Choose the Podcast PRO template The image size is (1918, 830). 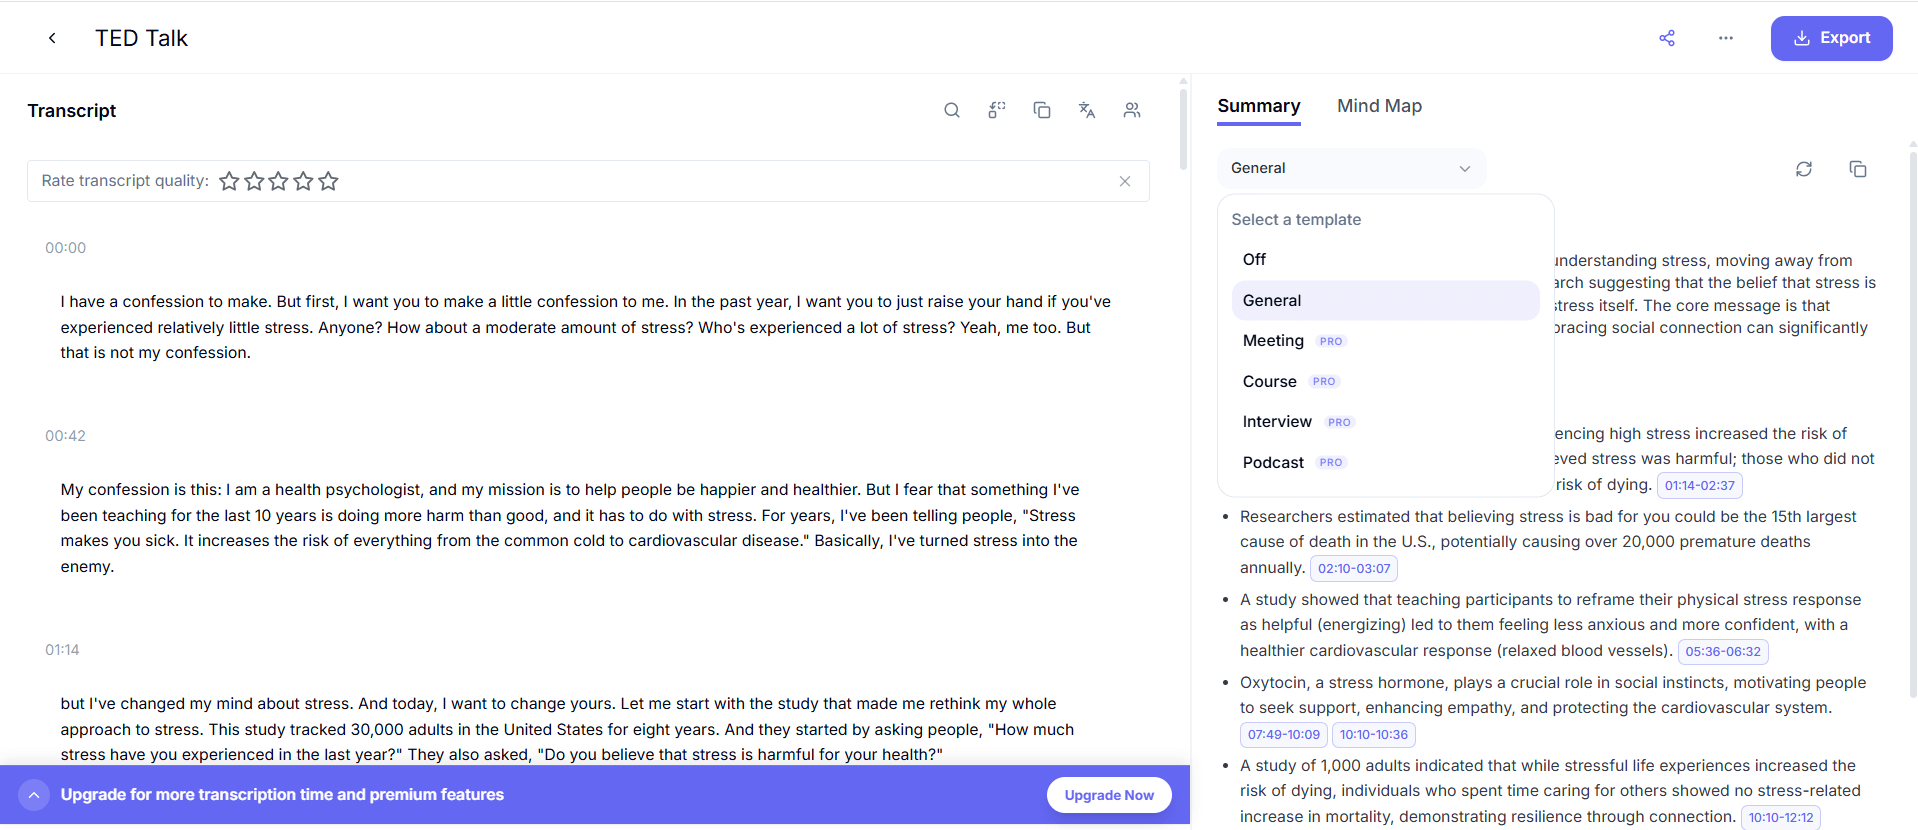pos(1385,462)
